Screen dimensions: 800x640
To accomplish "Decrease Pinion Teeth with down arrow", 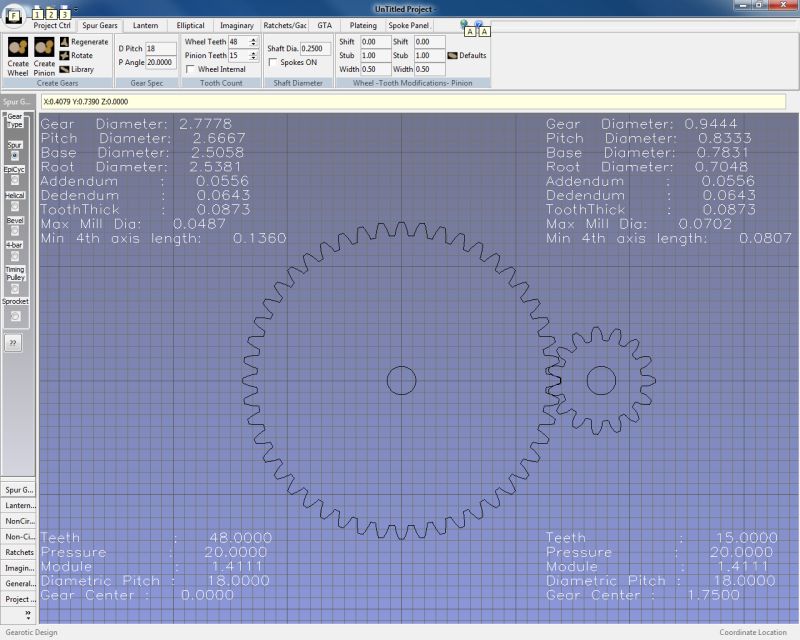I will pyautogui.click(x=253, y=58).
